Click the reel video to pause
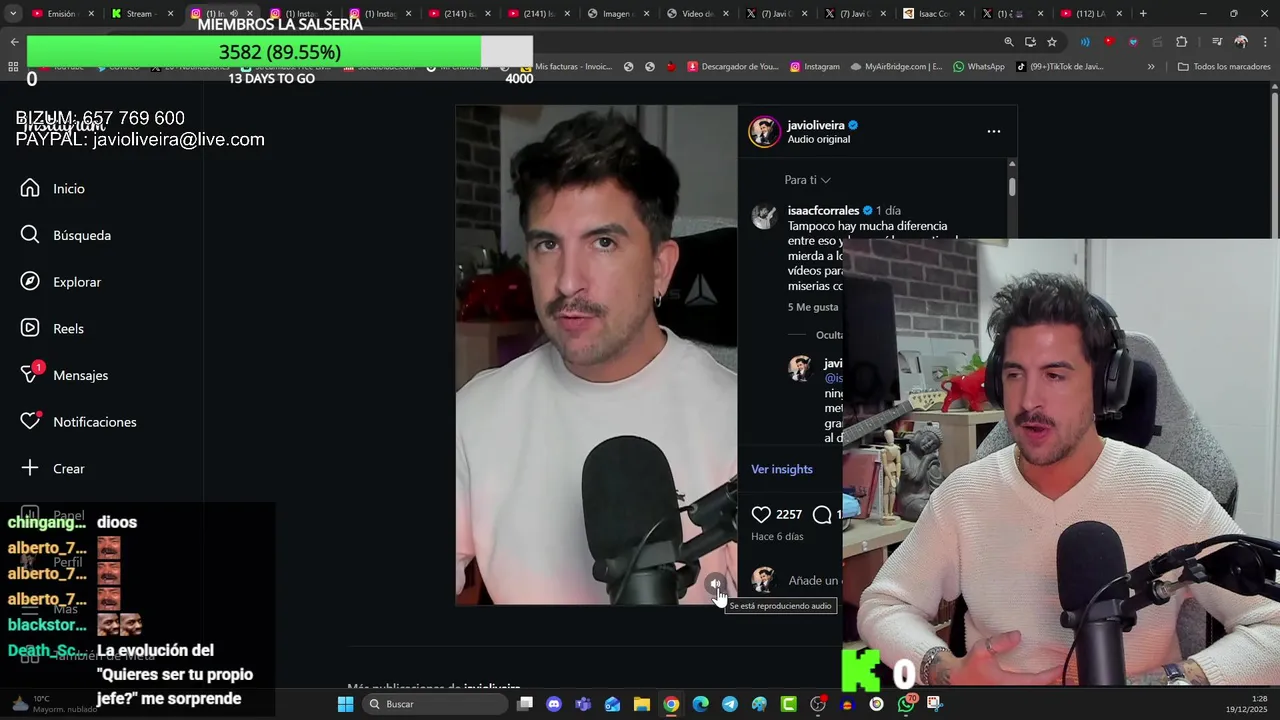The height and width of the screenshot is (720, 1280). click(x=596, y=355)
